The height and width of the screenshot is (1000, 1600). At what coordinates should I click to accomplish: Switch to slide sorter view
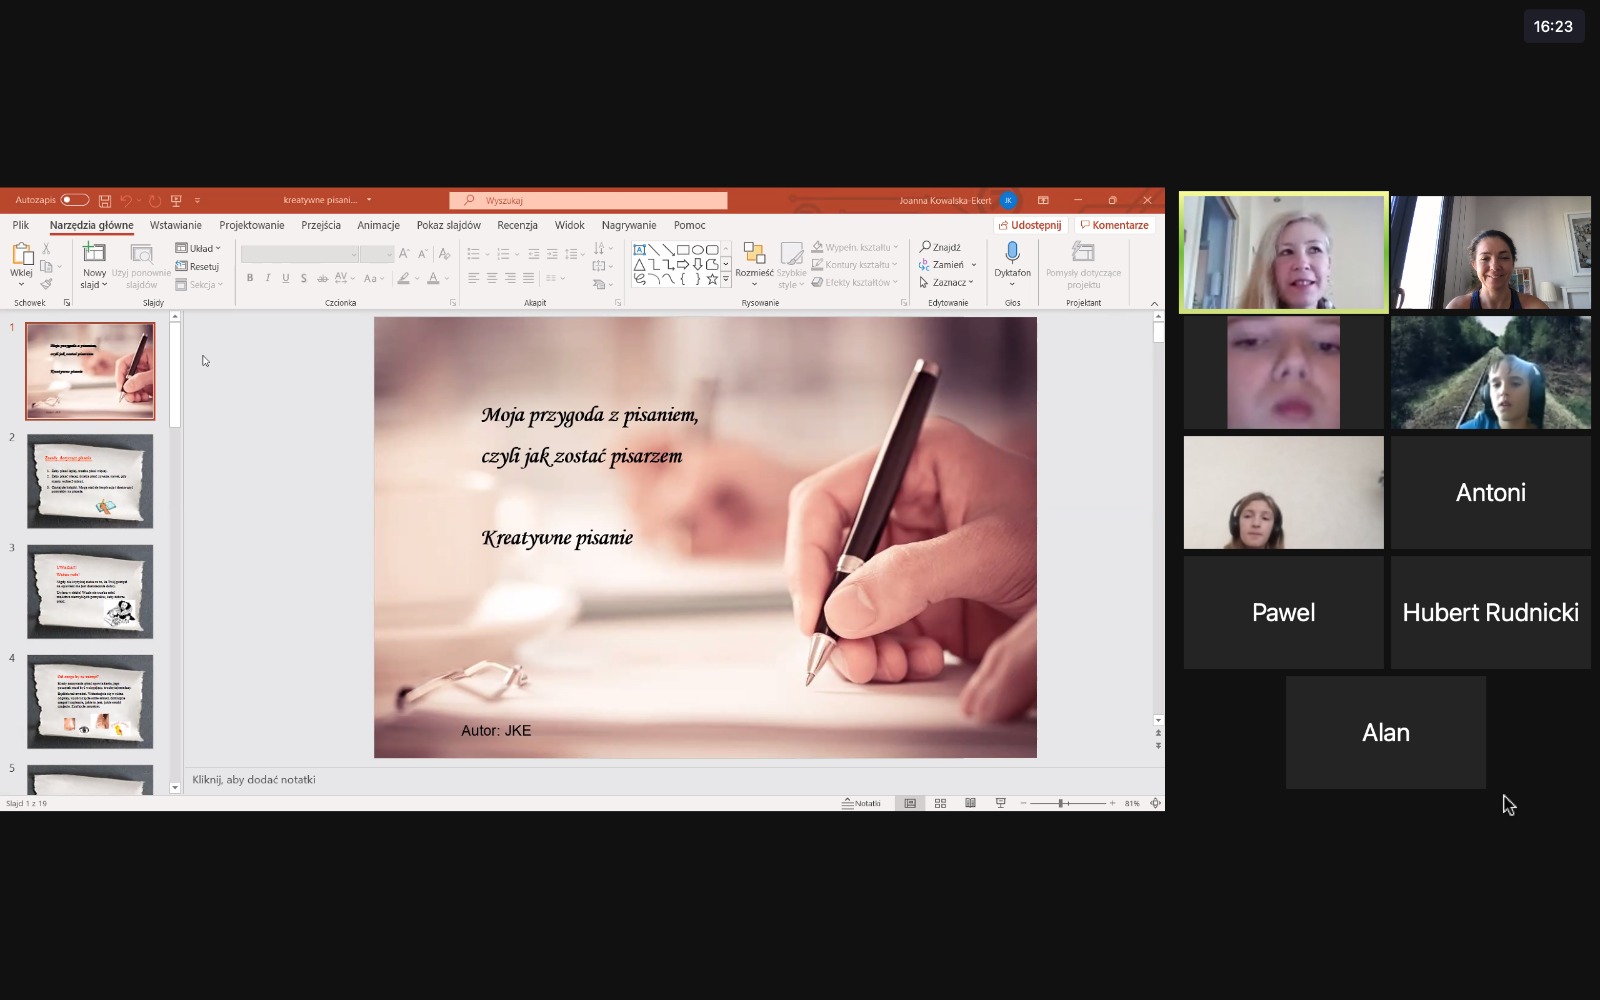pyautogui.click(x=940, y=803)
